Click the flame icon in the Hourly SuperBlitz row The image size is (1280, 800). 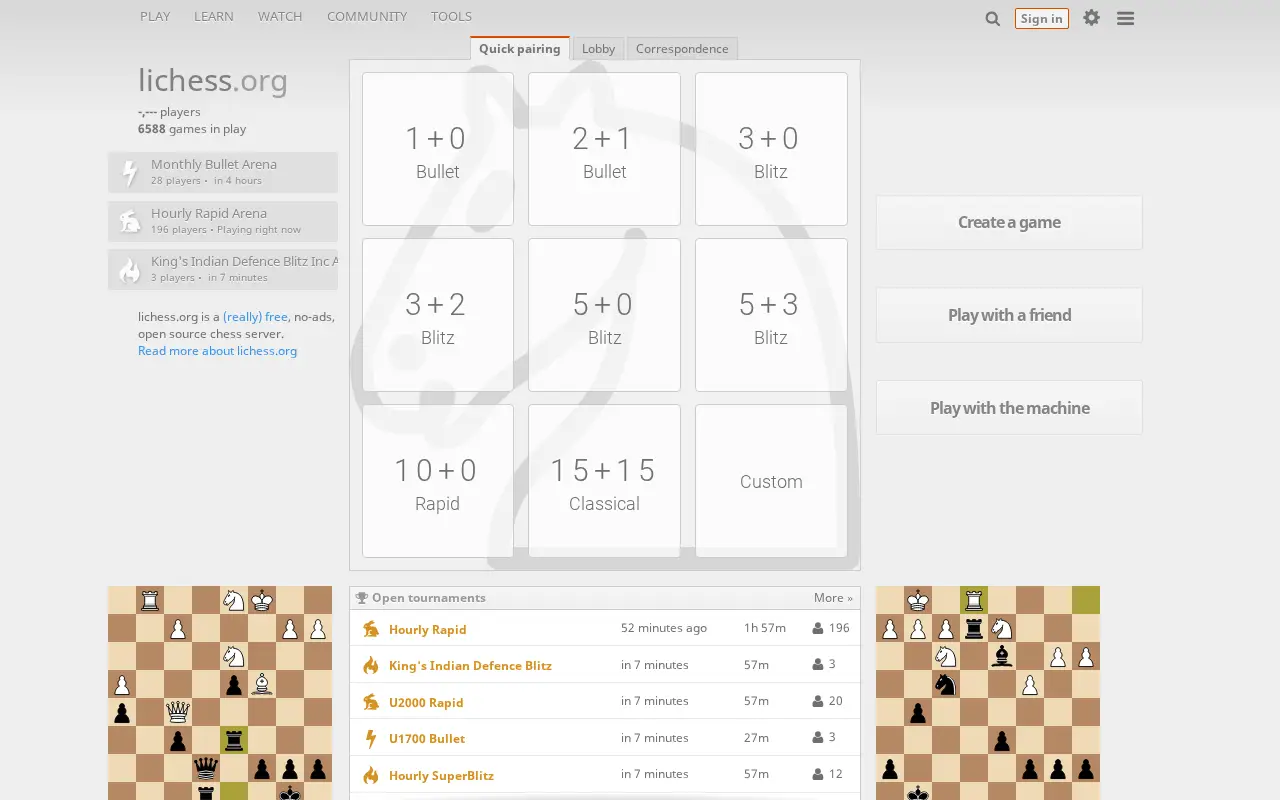(x=371, y=775)
